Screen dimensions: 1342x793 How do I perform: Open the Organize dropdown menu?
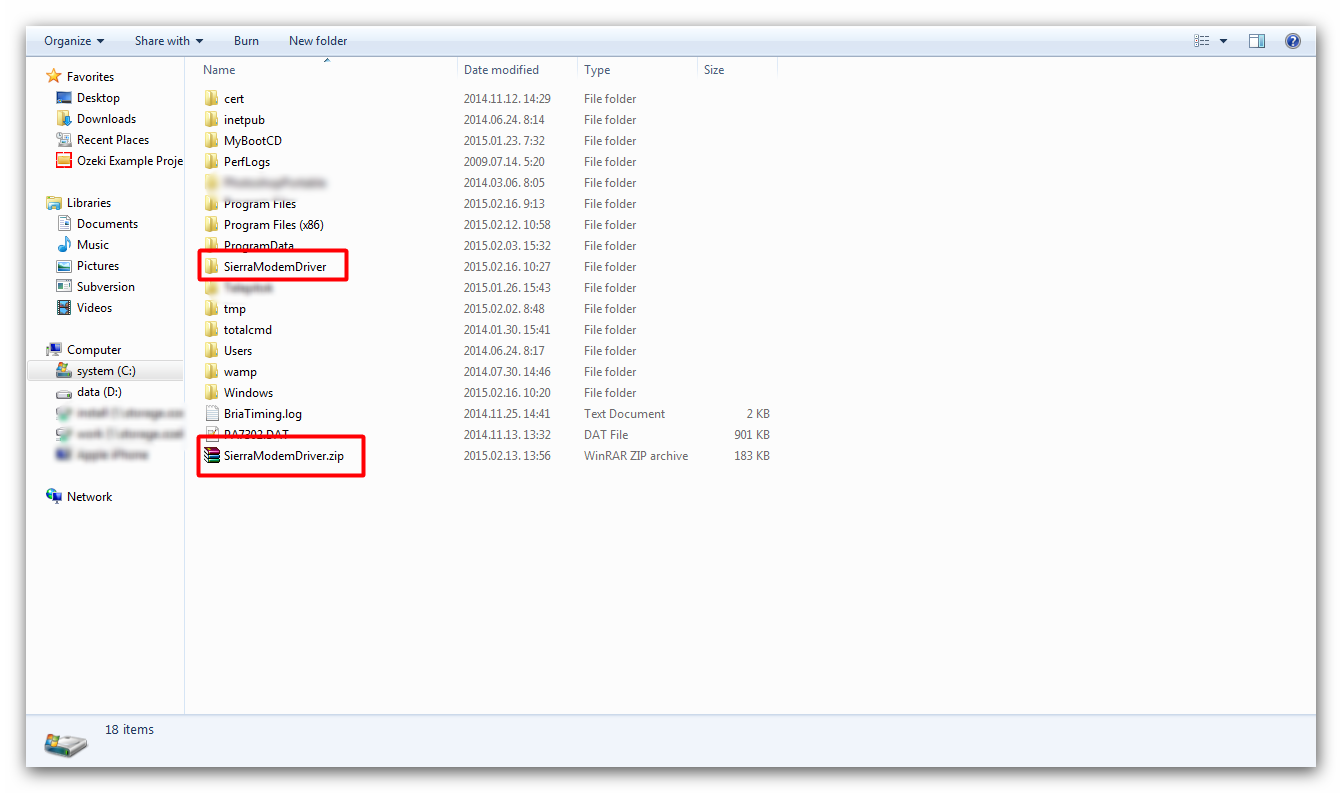pyautogui.click(x=73, y=40)
